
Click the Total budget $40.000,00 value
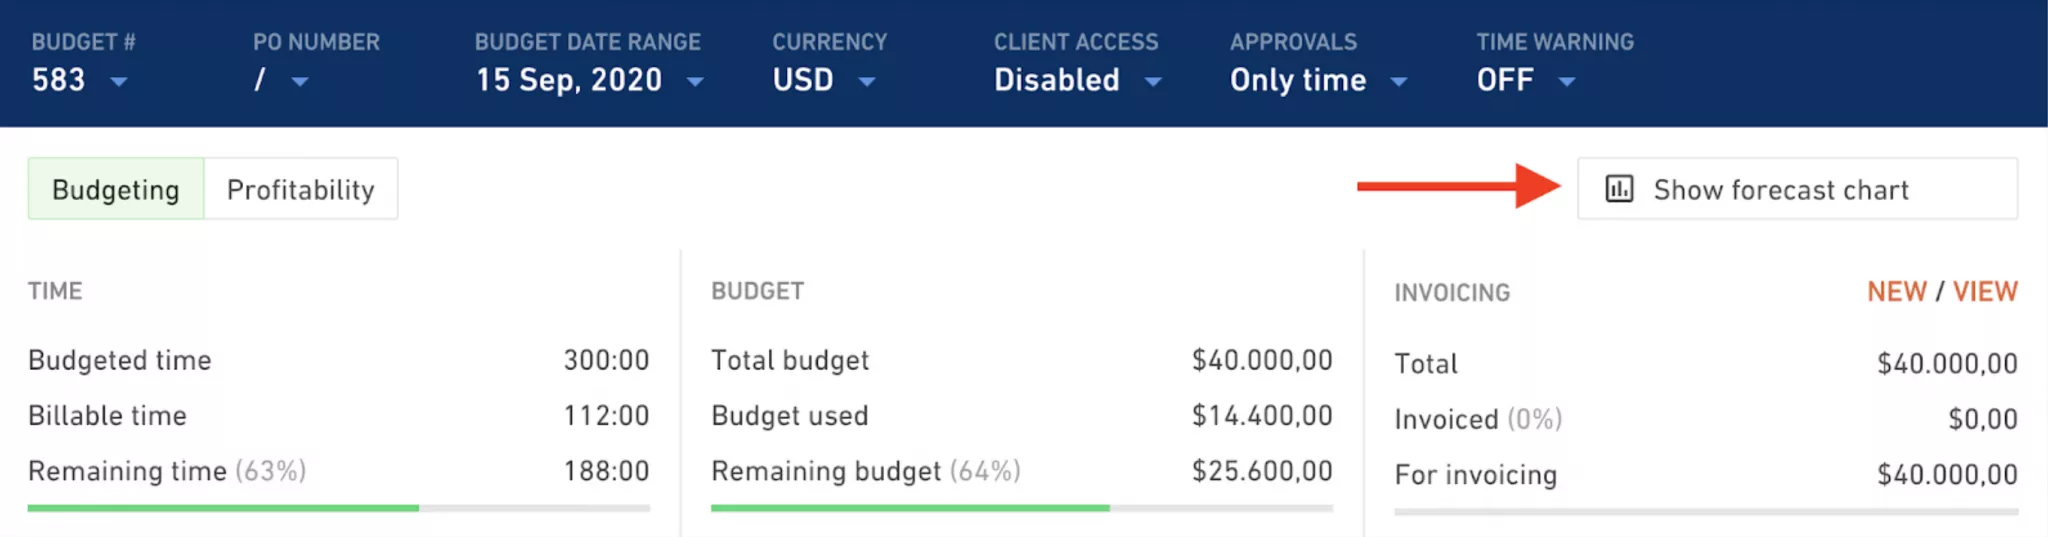pos(1262,360)
